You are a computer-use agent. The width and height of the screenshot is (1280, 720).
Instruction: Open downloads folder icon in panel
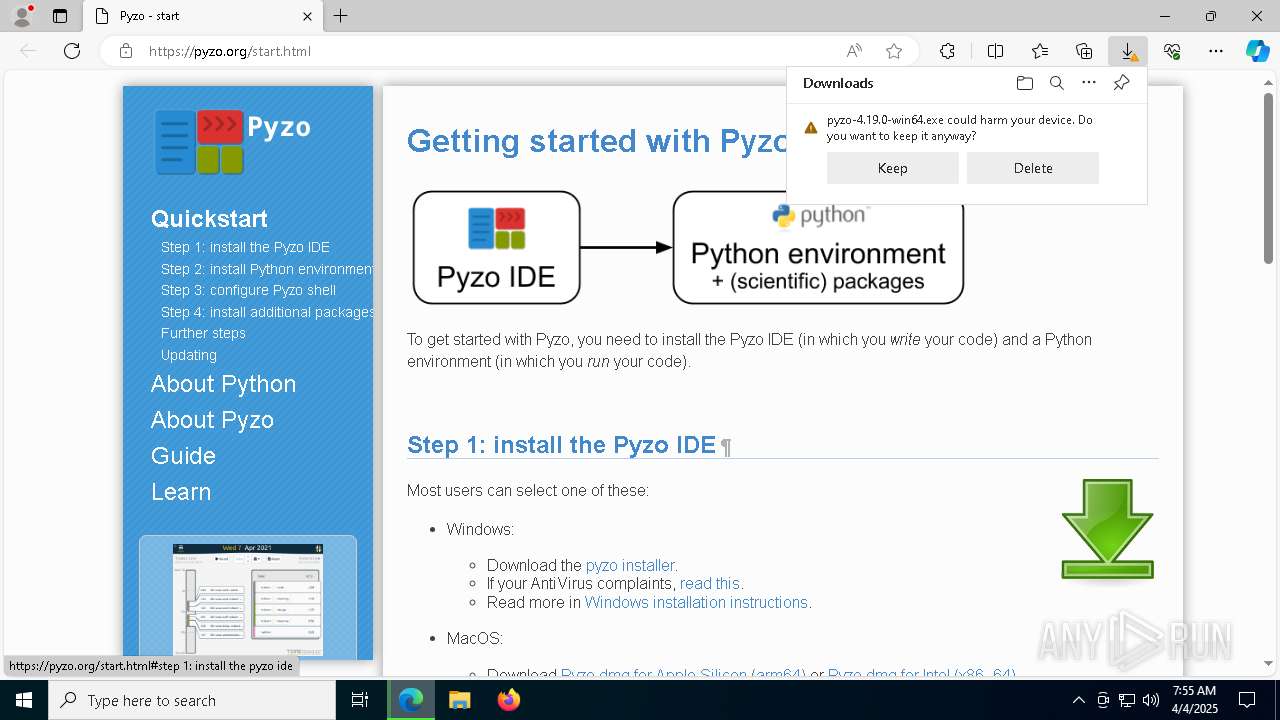pos(1025,83)
